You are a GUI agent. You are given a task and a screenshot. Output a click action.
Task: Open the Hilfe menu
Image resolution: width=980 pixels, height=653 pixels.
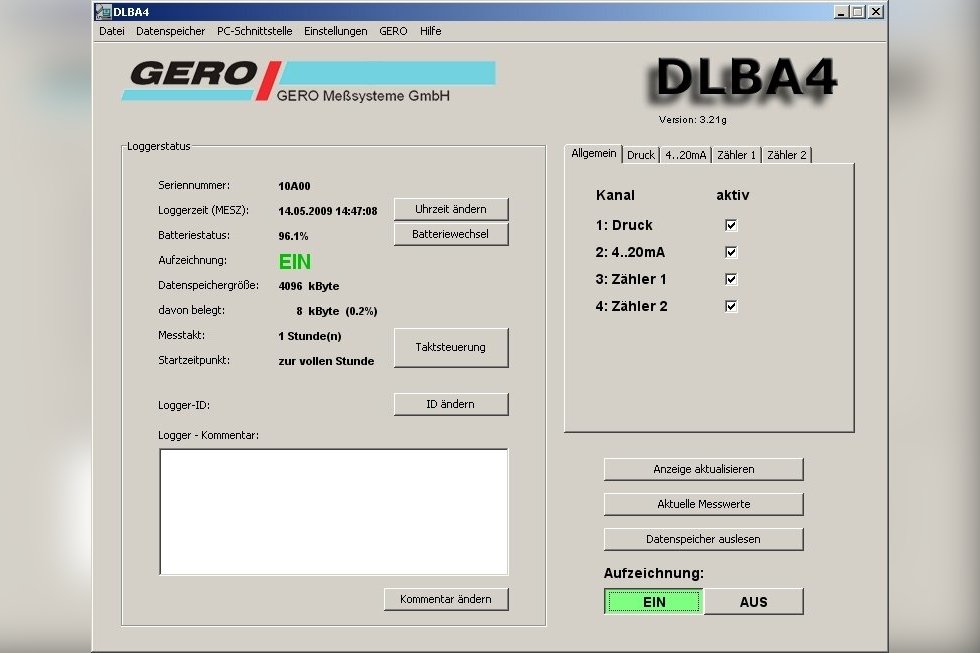click(431, 31)
